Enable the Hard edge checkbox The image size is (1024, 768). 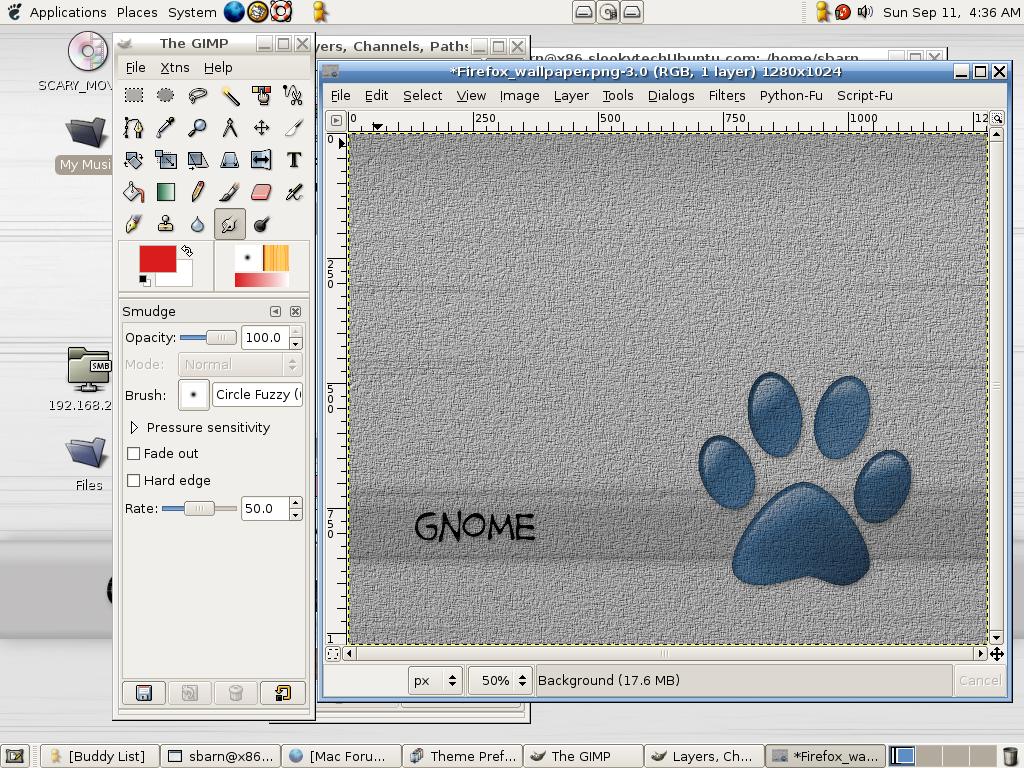pyautogui.click(x=133, y=480)
